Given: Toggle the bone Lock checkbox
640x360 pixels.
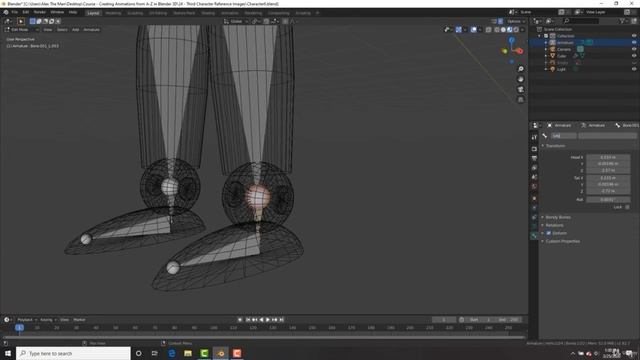Looking at the screenshot, I should point(627,207).
